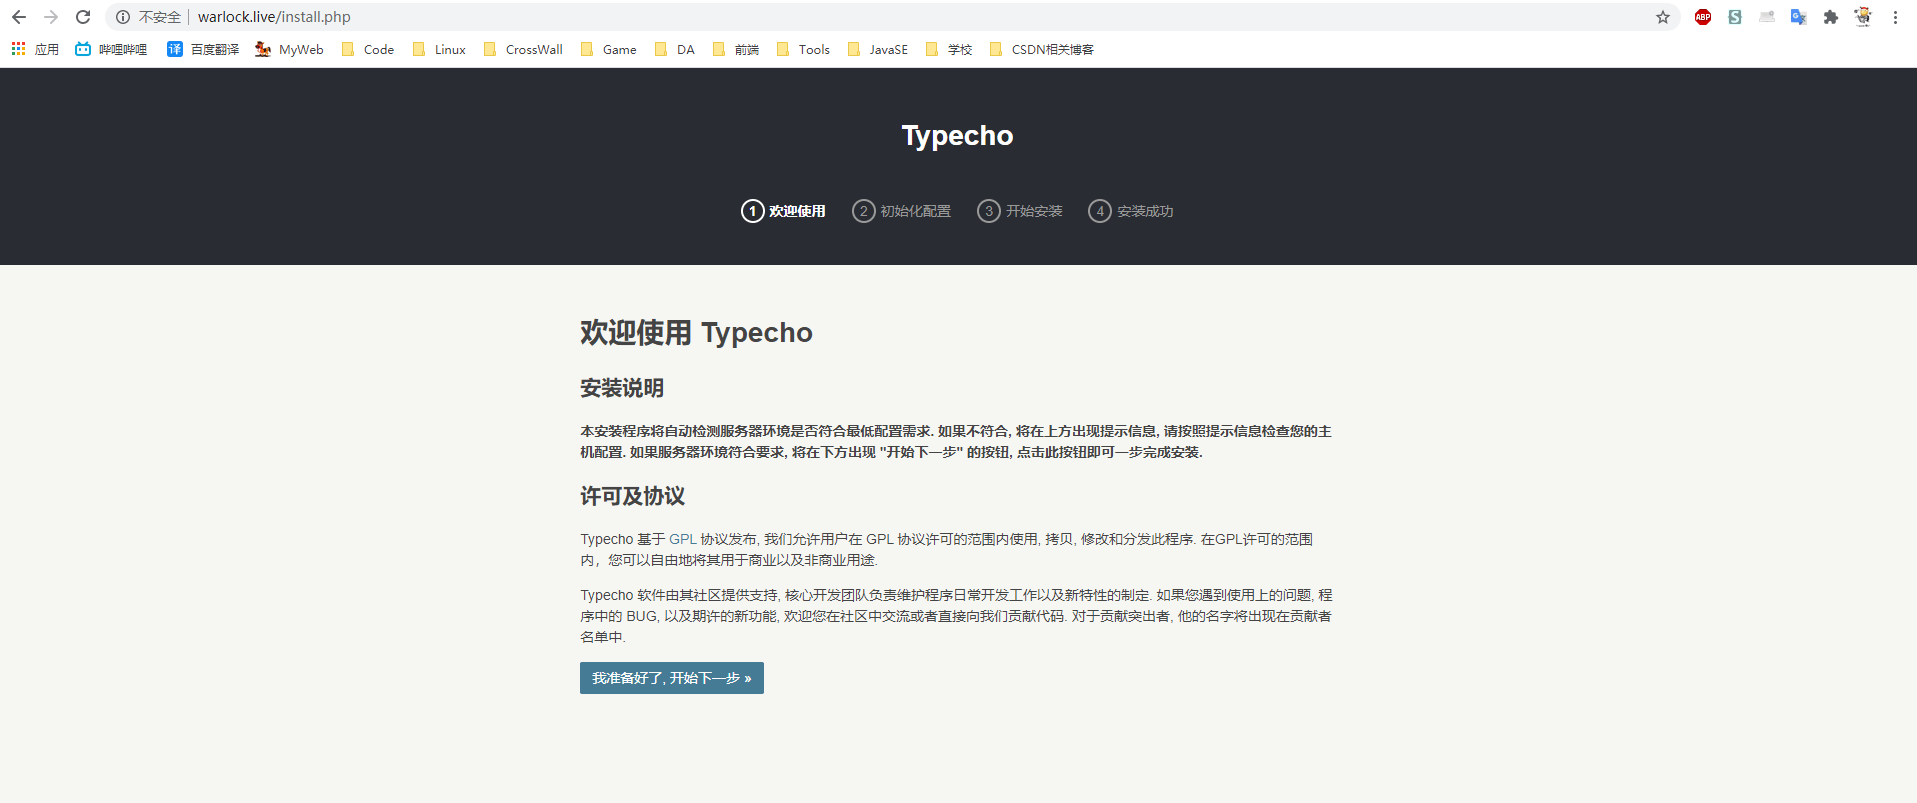Viewport: 1917px width, 803px height.
Task: Expand the CrossWall bookmark folder
Action: (x=523, y=49)
